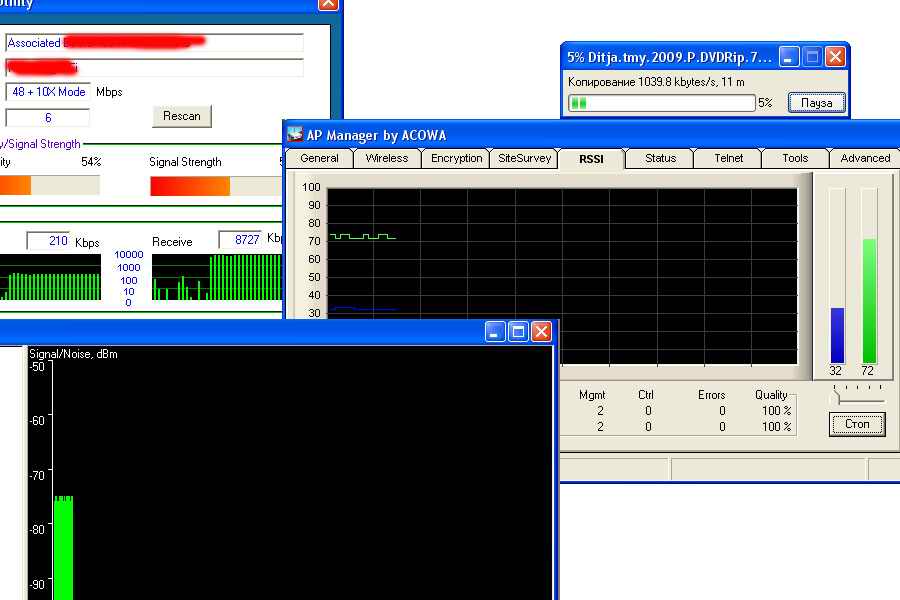Open the Encryption tab
900x600 pixels.
pyautogui.click(x=456, y=158)
